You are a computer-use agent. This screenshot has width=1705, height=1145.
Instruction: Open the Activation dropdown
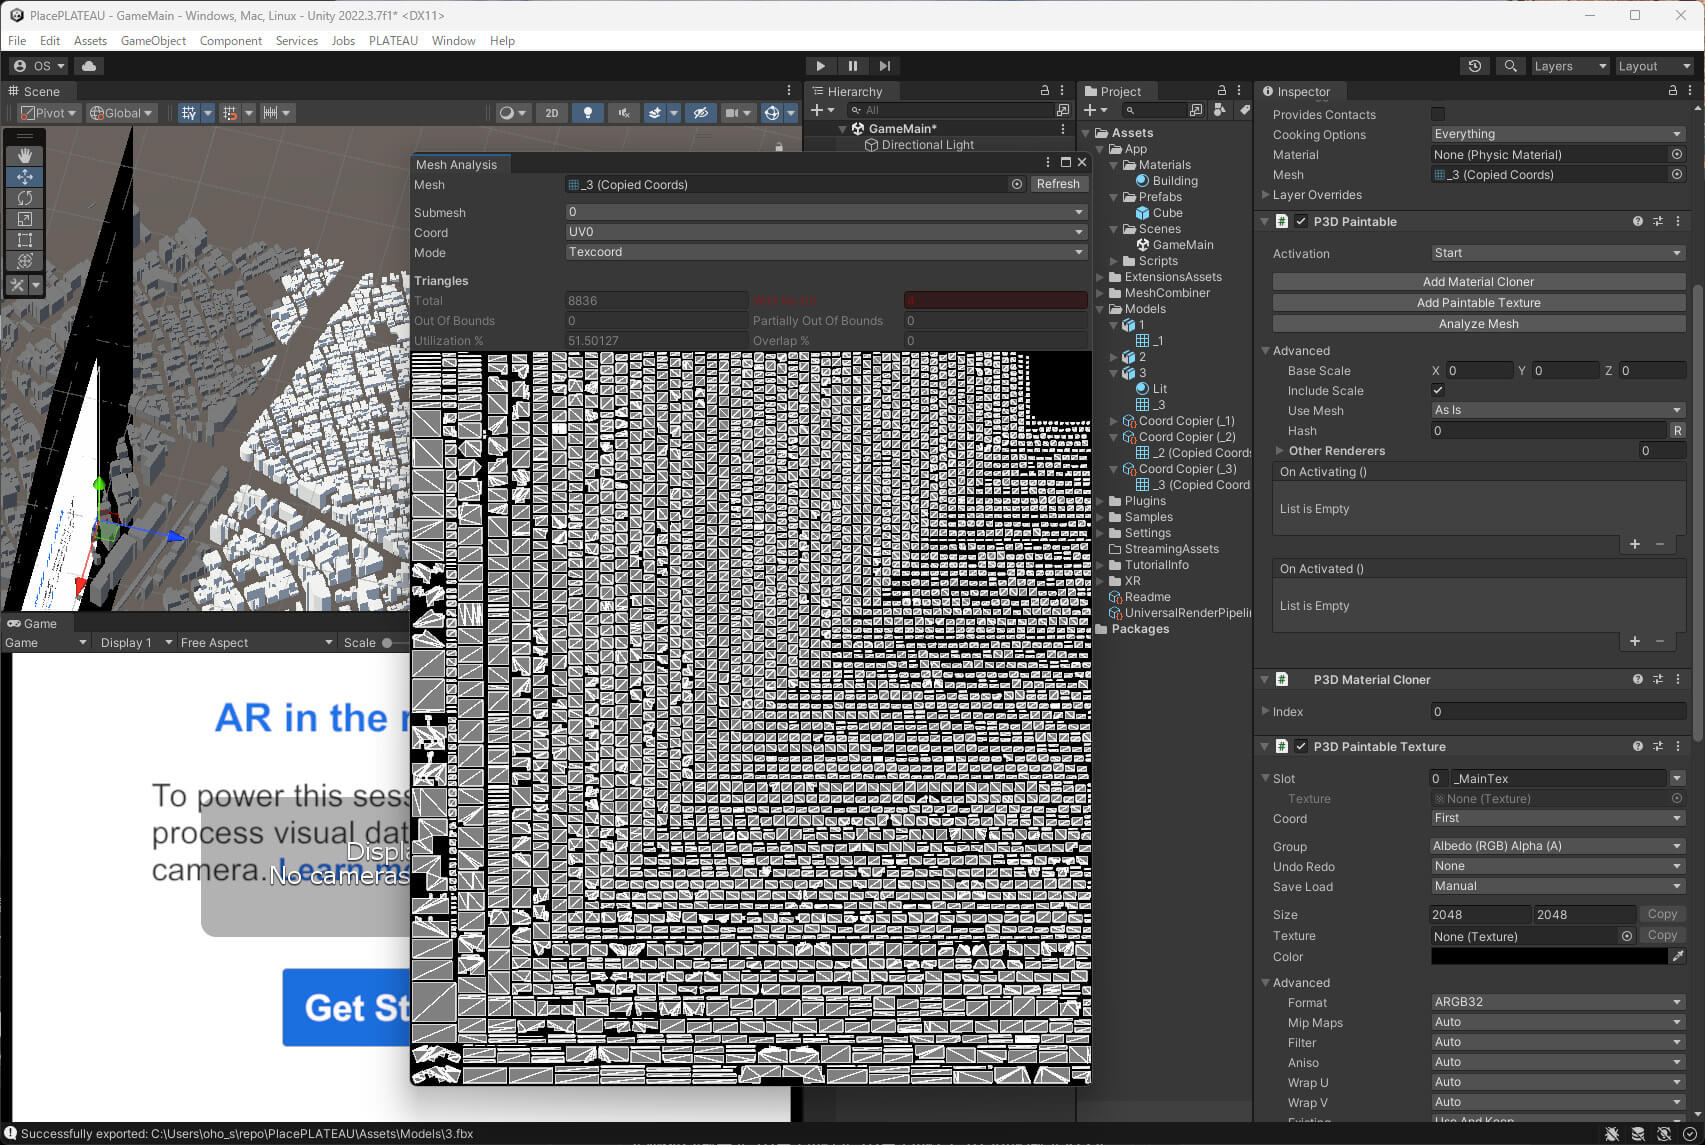1558,253
